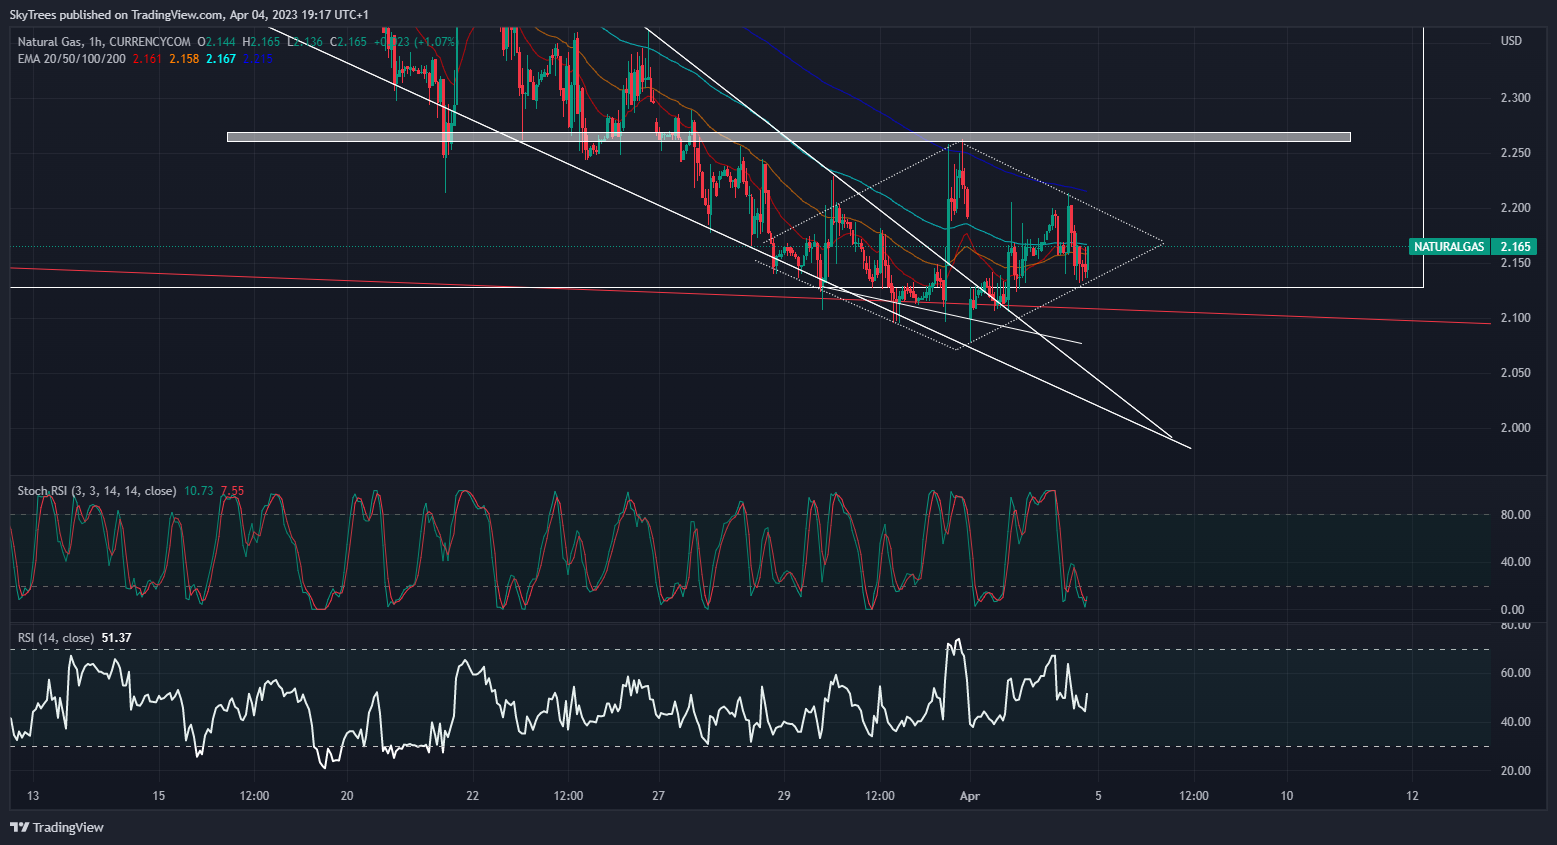Open the Stoch RSI indicator legend
Screen dimensions: 1557x845
click(x=97, y=491)
